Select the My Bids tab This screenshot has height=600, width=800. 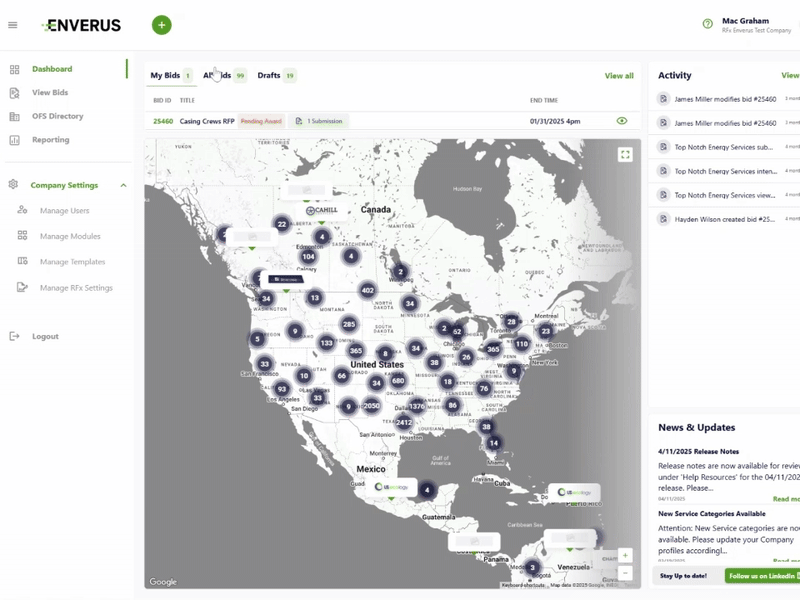[165, 76]
